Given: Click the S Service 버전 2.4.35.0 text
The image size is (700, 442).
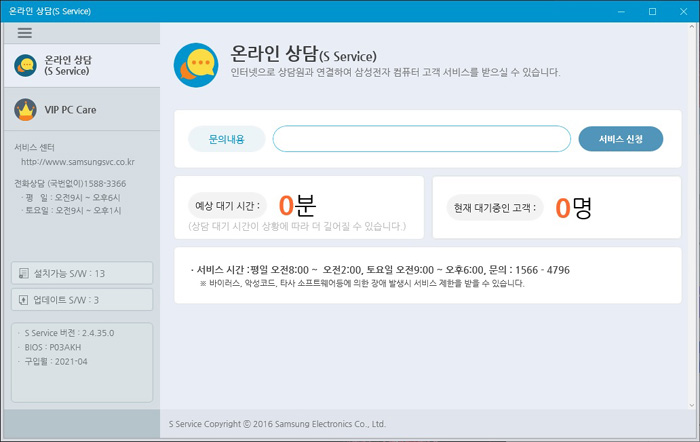Looking at the screenshot, I should coord(69,333).
